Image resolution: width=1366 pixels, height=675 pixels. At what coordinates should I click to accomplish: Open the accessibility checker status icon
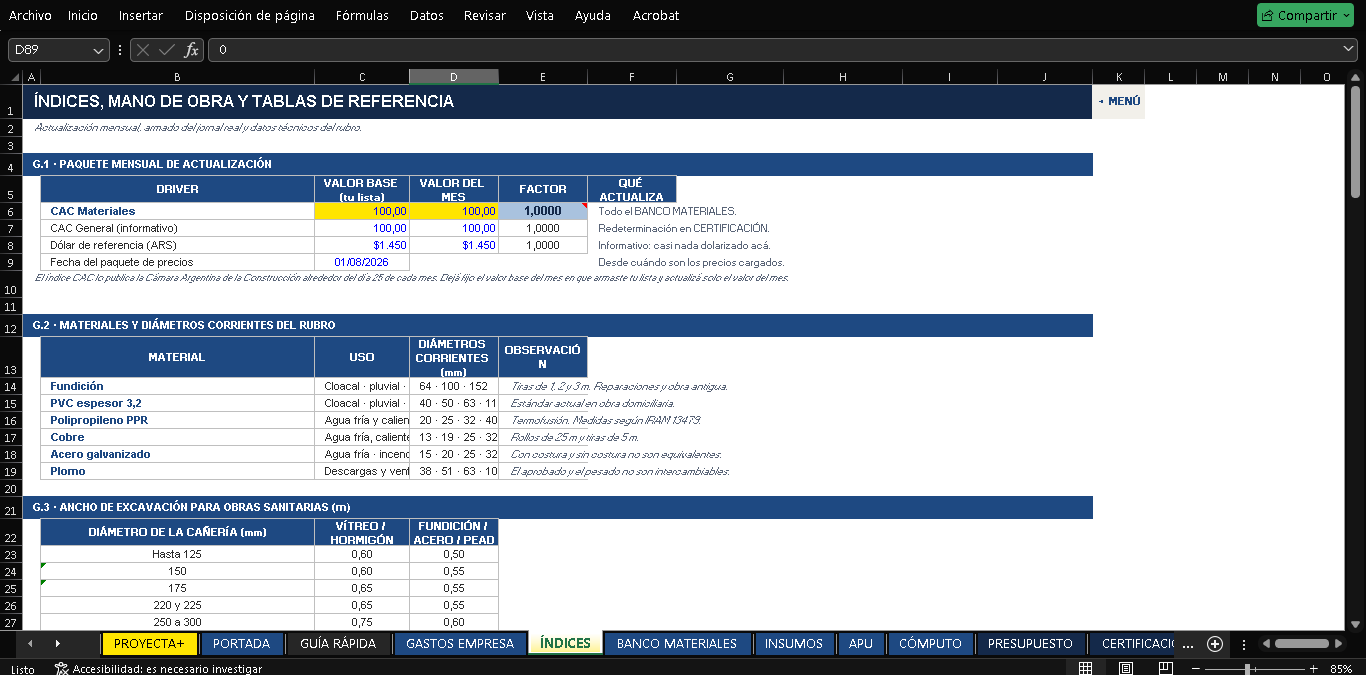coord(61,668)
